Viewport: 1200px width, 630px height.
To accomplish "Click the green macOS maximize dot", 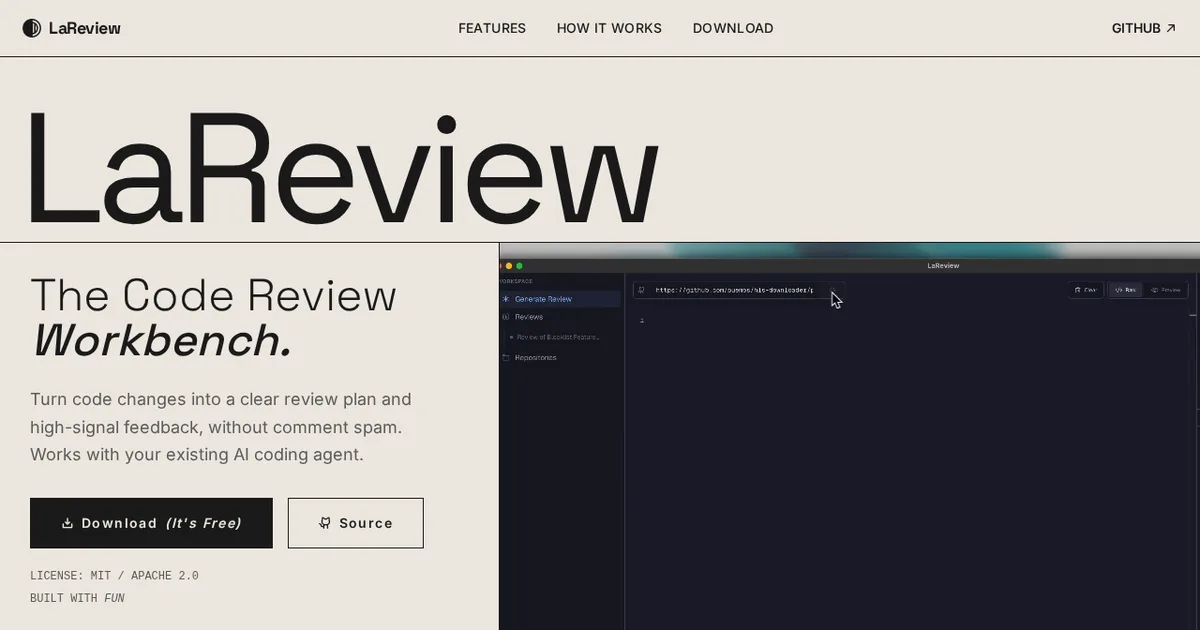I will click(x=519, y=266).
